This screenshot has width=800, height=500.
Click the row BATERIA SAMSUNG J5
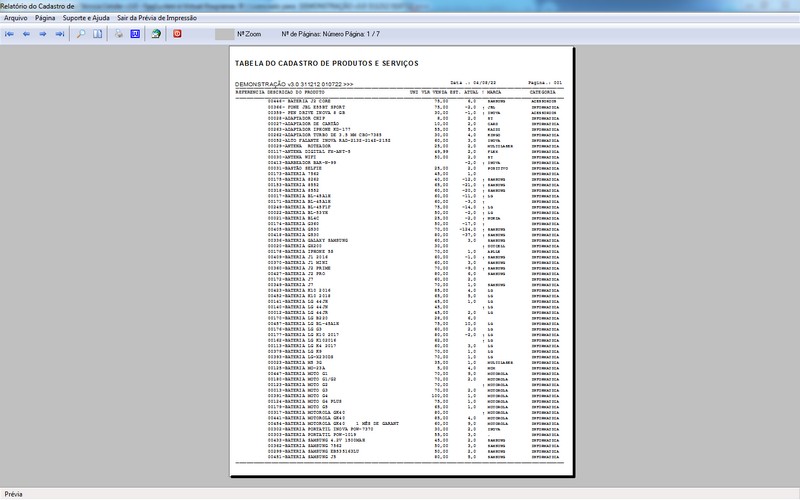(x=413, y=457)
